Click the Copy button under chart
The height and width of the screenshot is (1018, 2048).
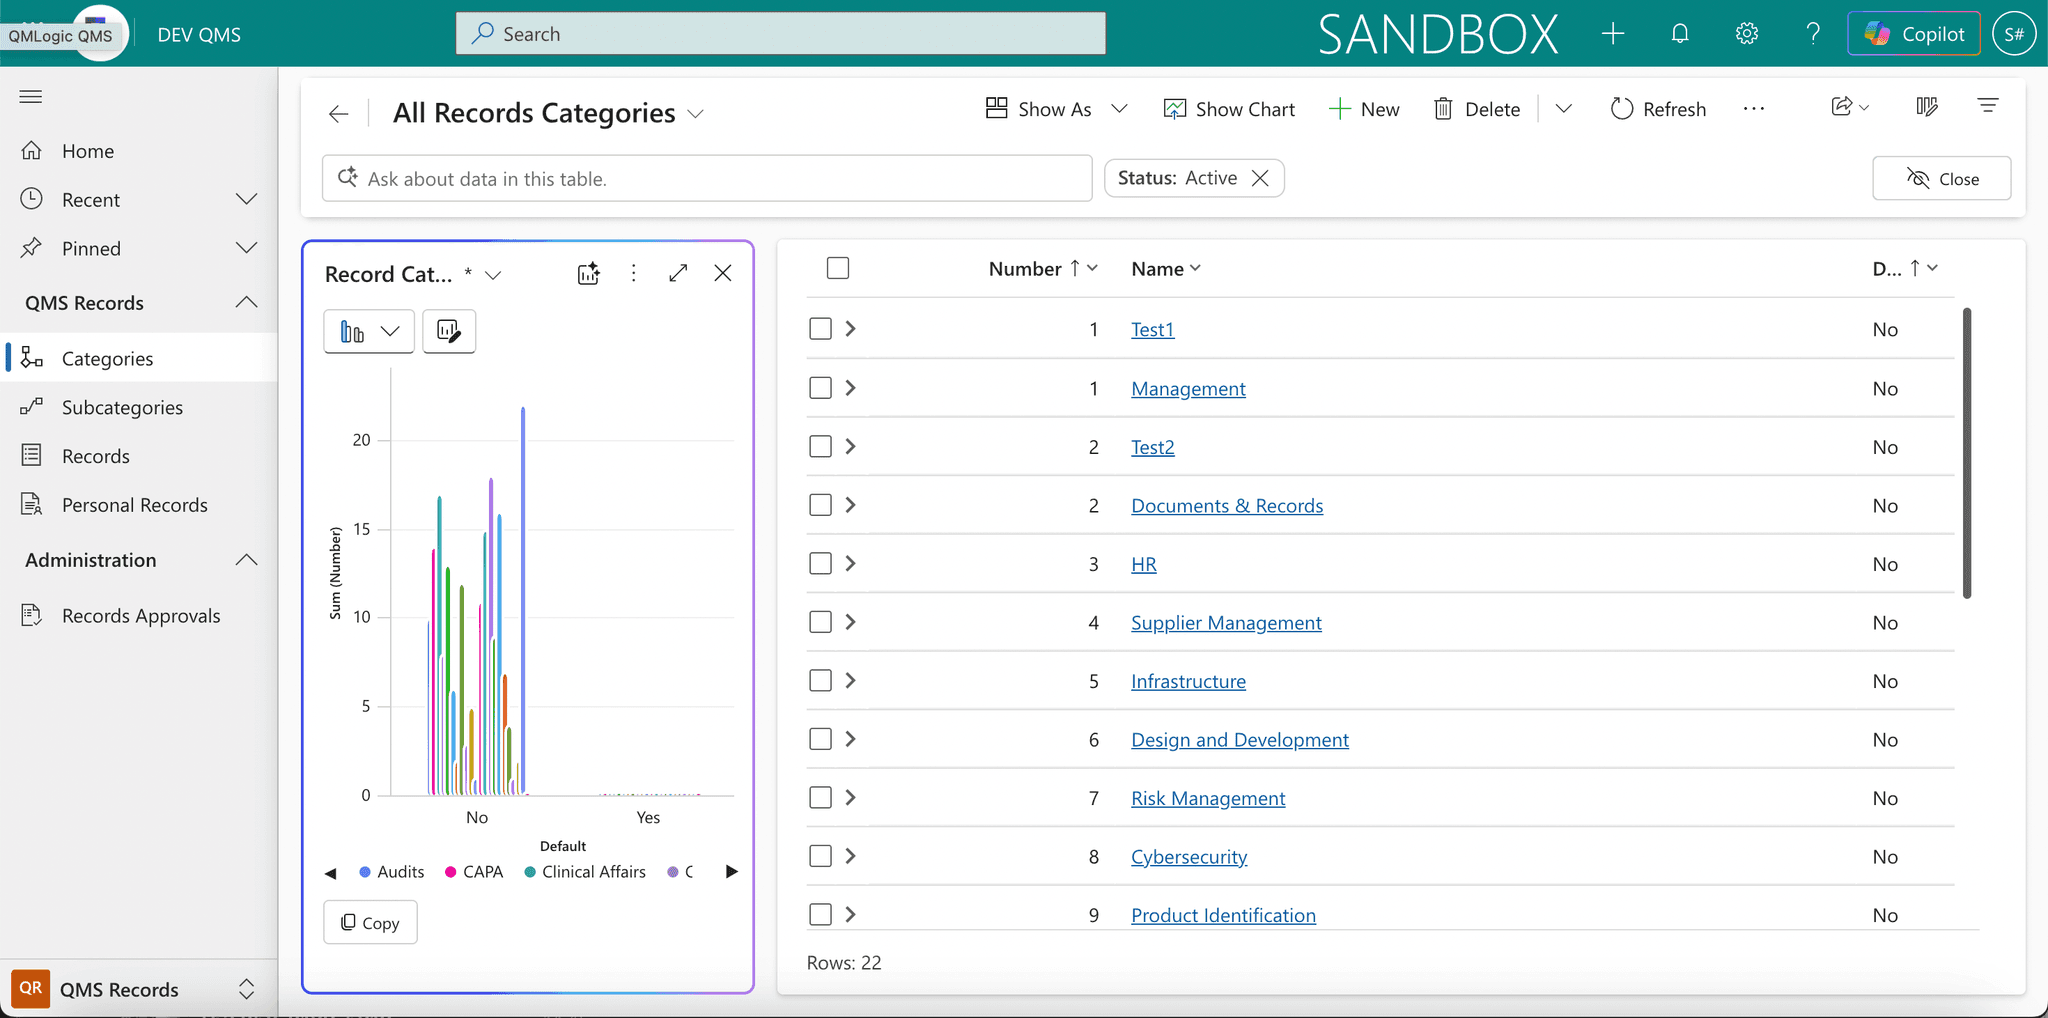tap(370, 922)
